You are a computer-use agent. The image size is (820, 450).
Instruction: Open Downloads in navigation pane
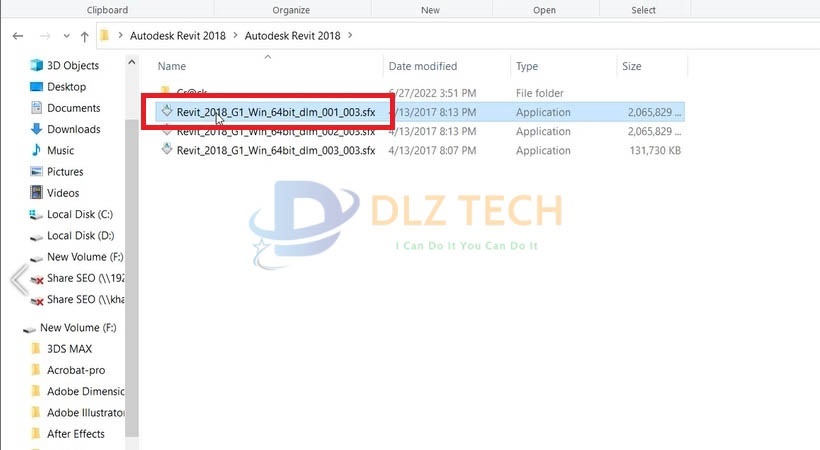[x=74, y=129]
